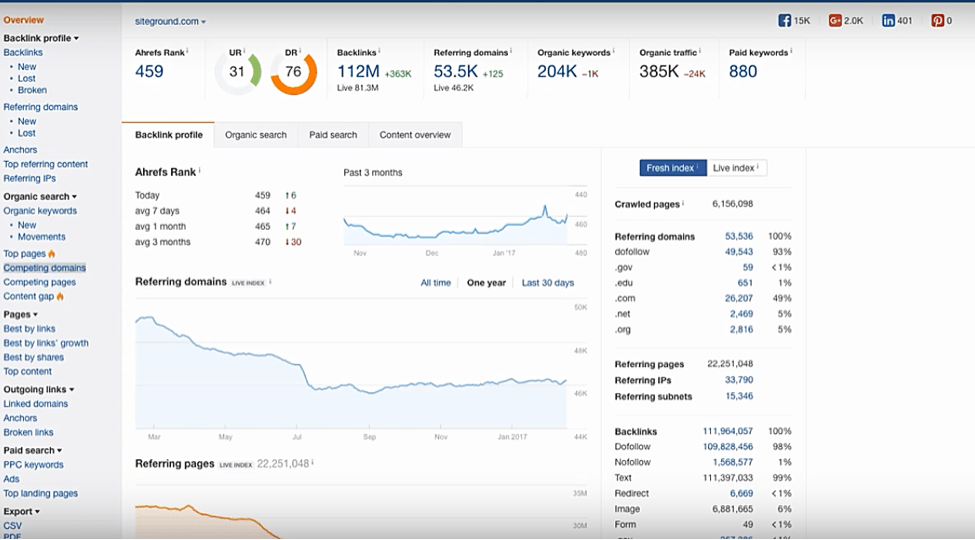This screenshot has height=540, width=975.
Task: Click the flame icon beside Top pages
Action: (x=52, y=254)
